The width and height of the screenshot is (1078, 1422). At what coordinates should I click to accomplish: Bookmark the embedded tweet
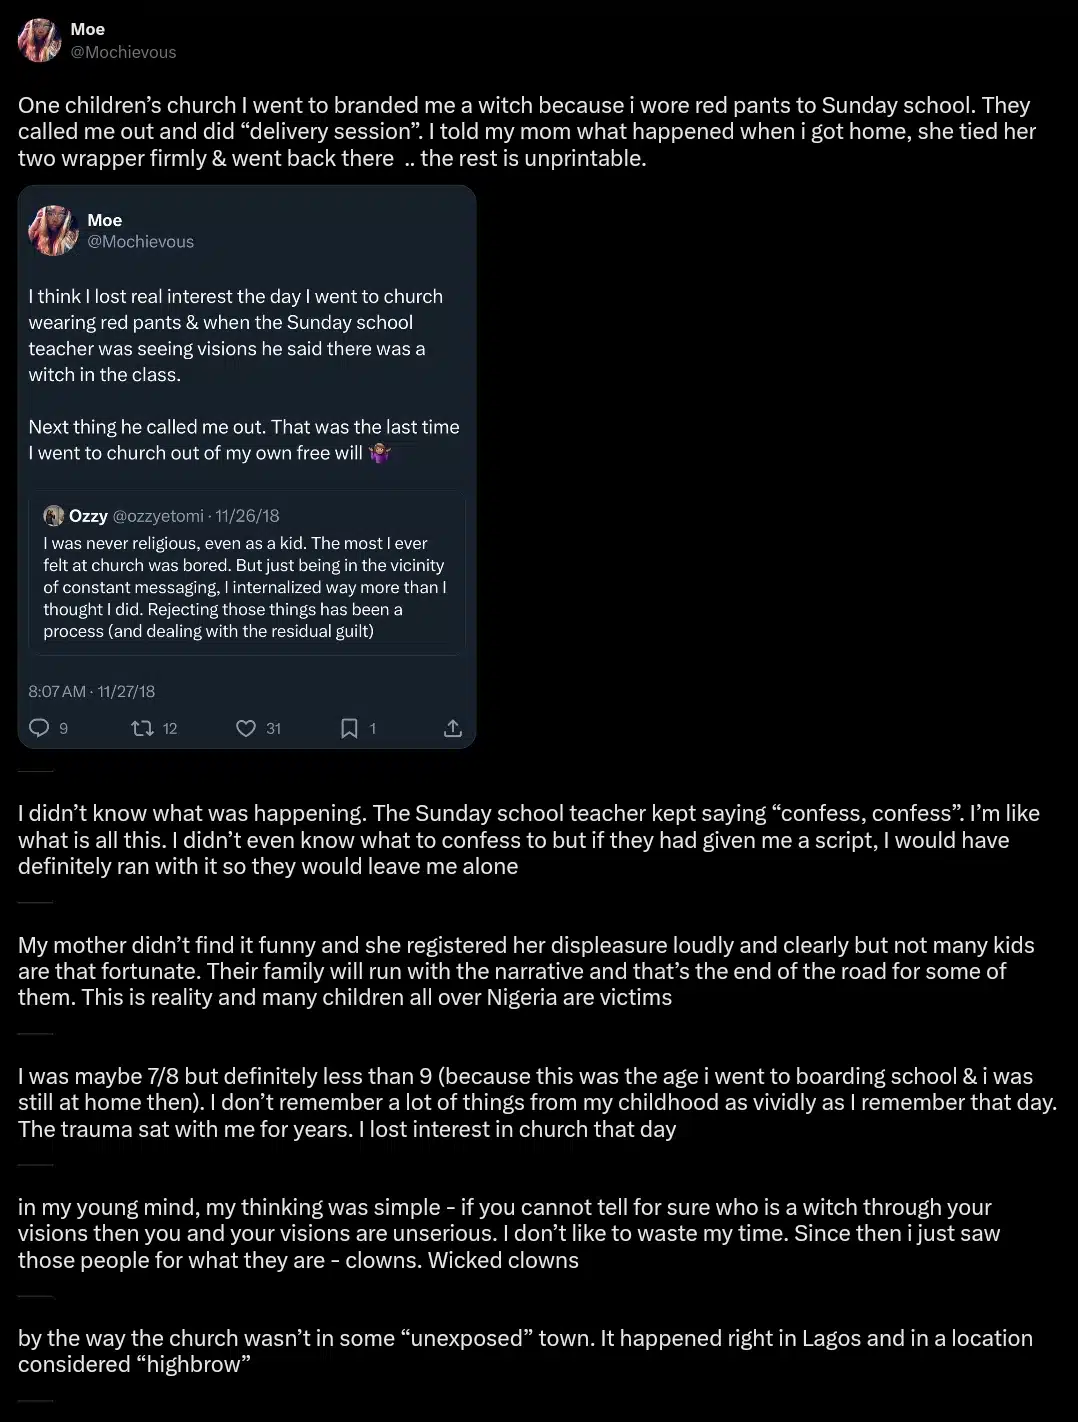[349, 728]
